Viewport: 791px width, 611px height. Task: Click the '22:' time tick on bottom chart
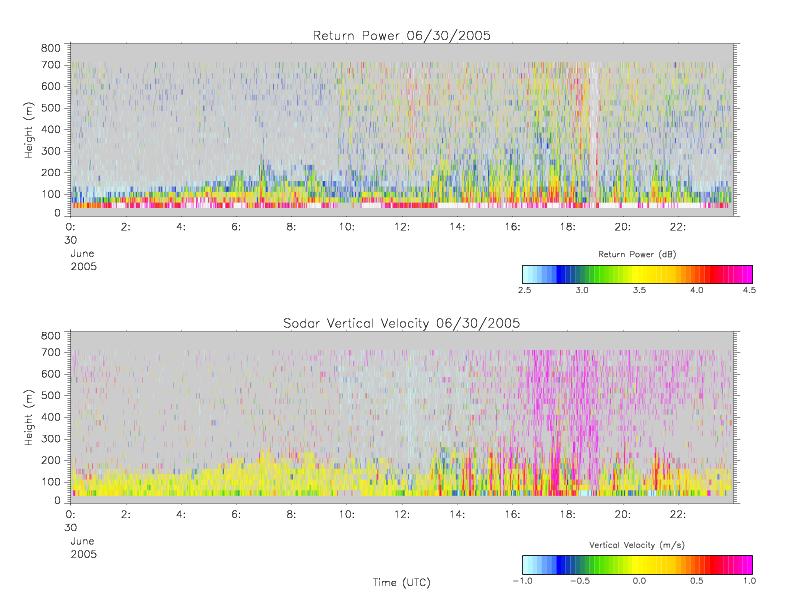point(678,515)
